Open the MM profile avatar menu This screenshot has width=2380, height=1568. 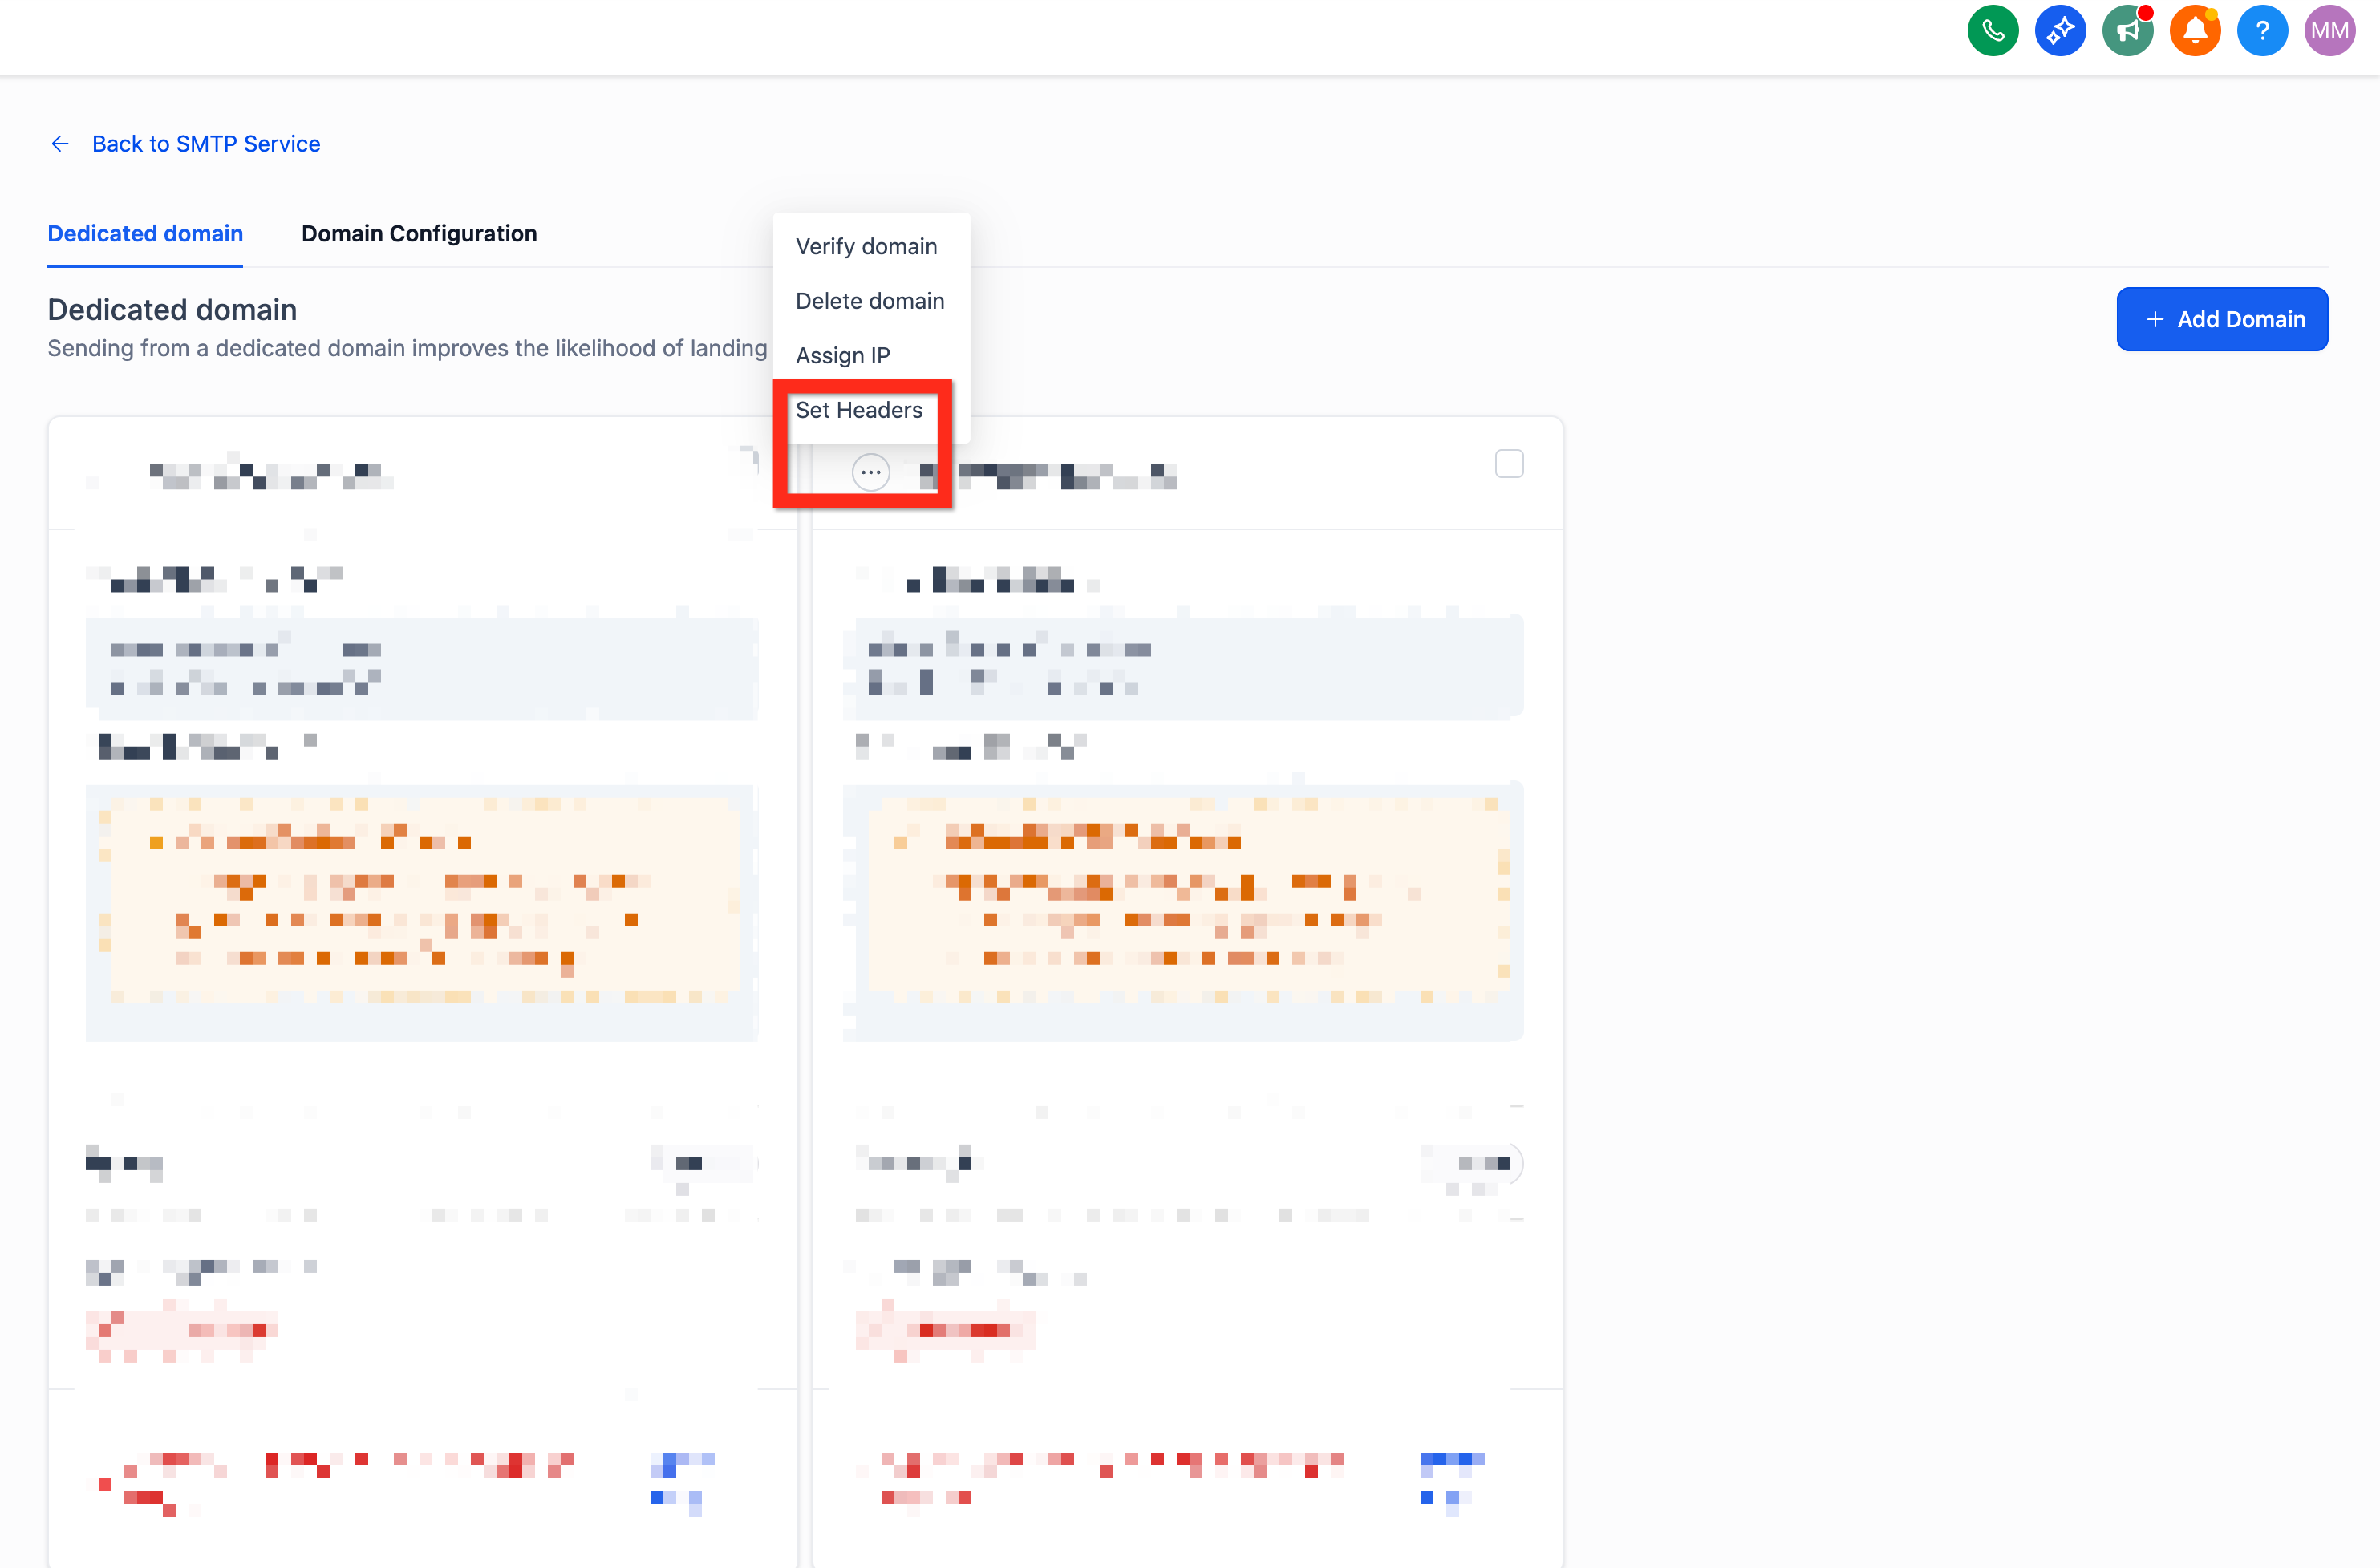click(2329, 30)
